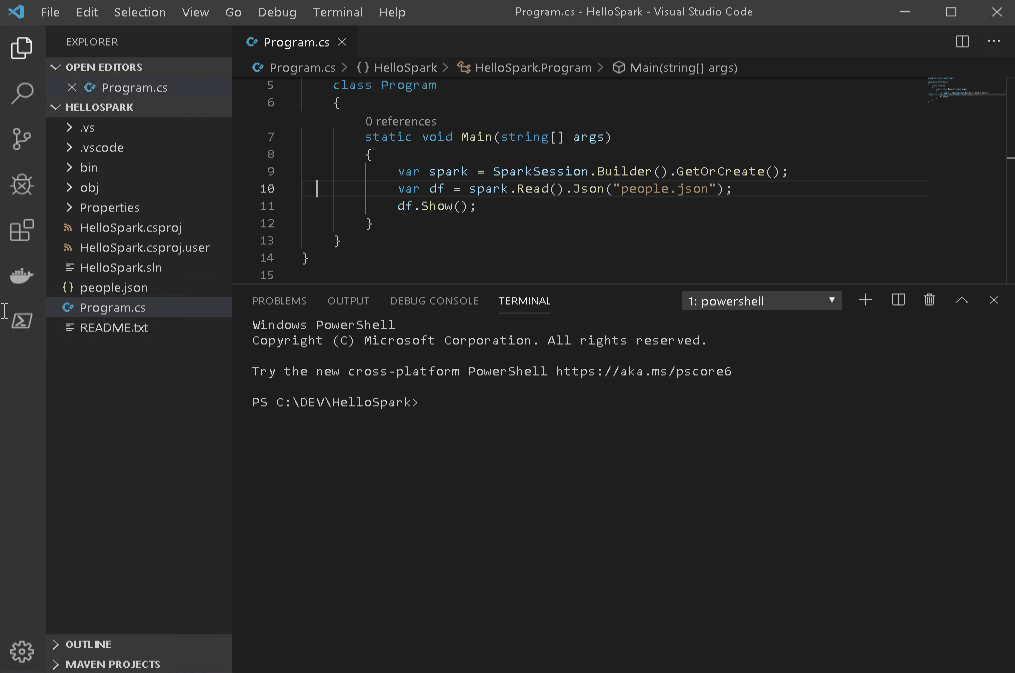Click the PowerShell prompt line in terminal
Screen dimensions: 1015x673
coord(335,403)
